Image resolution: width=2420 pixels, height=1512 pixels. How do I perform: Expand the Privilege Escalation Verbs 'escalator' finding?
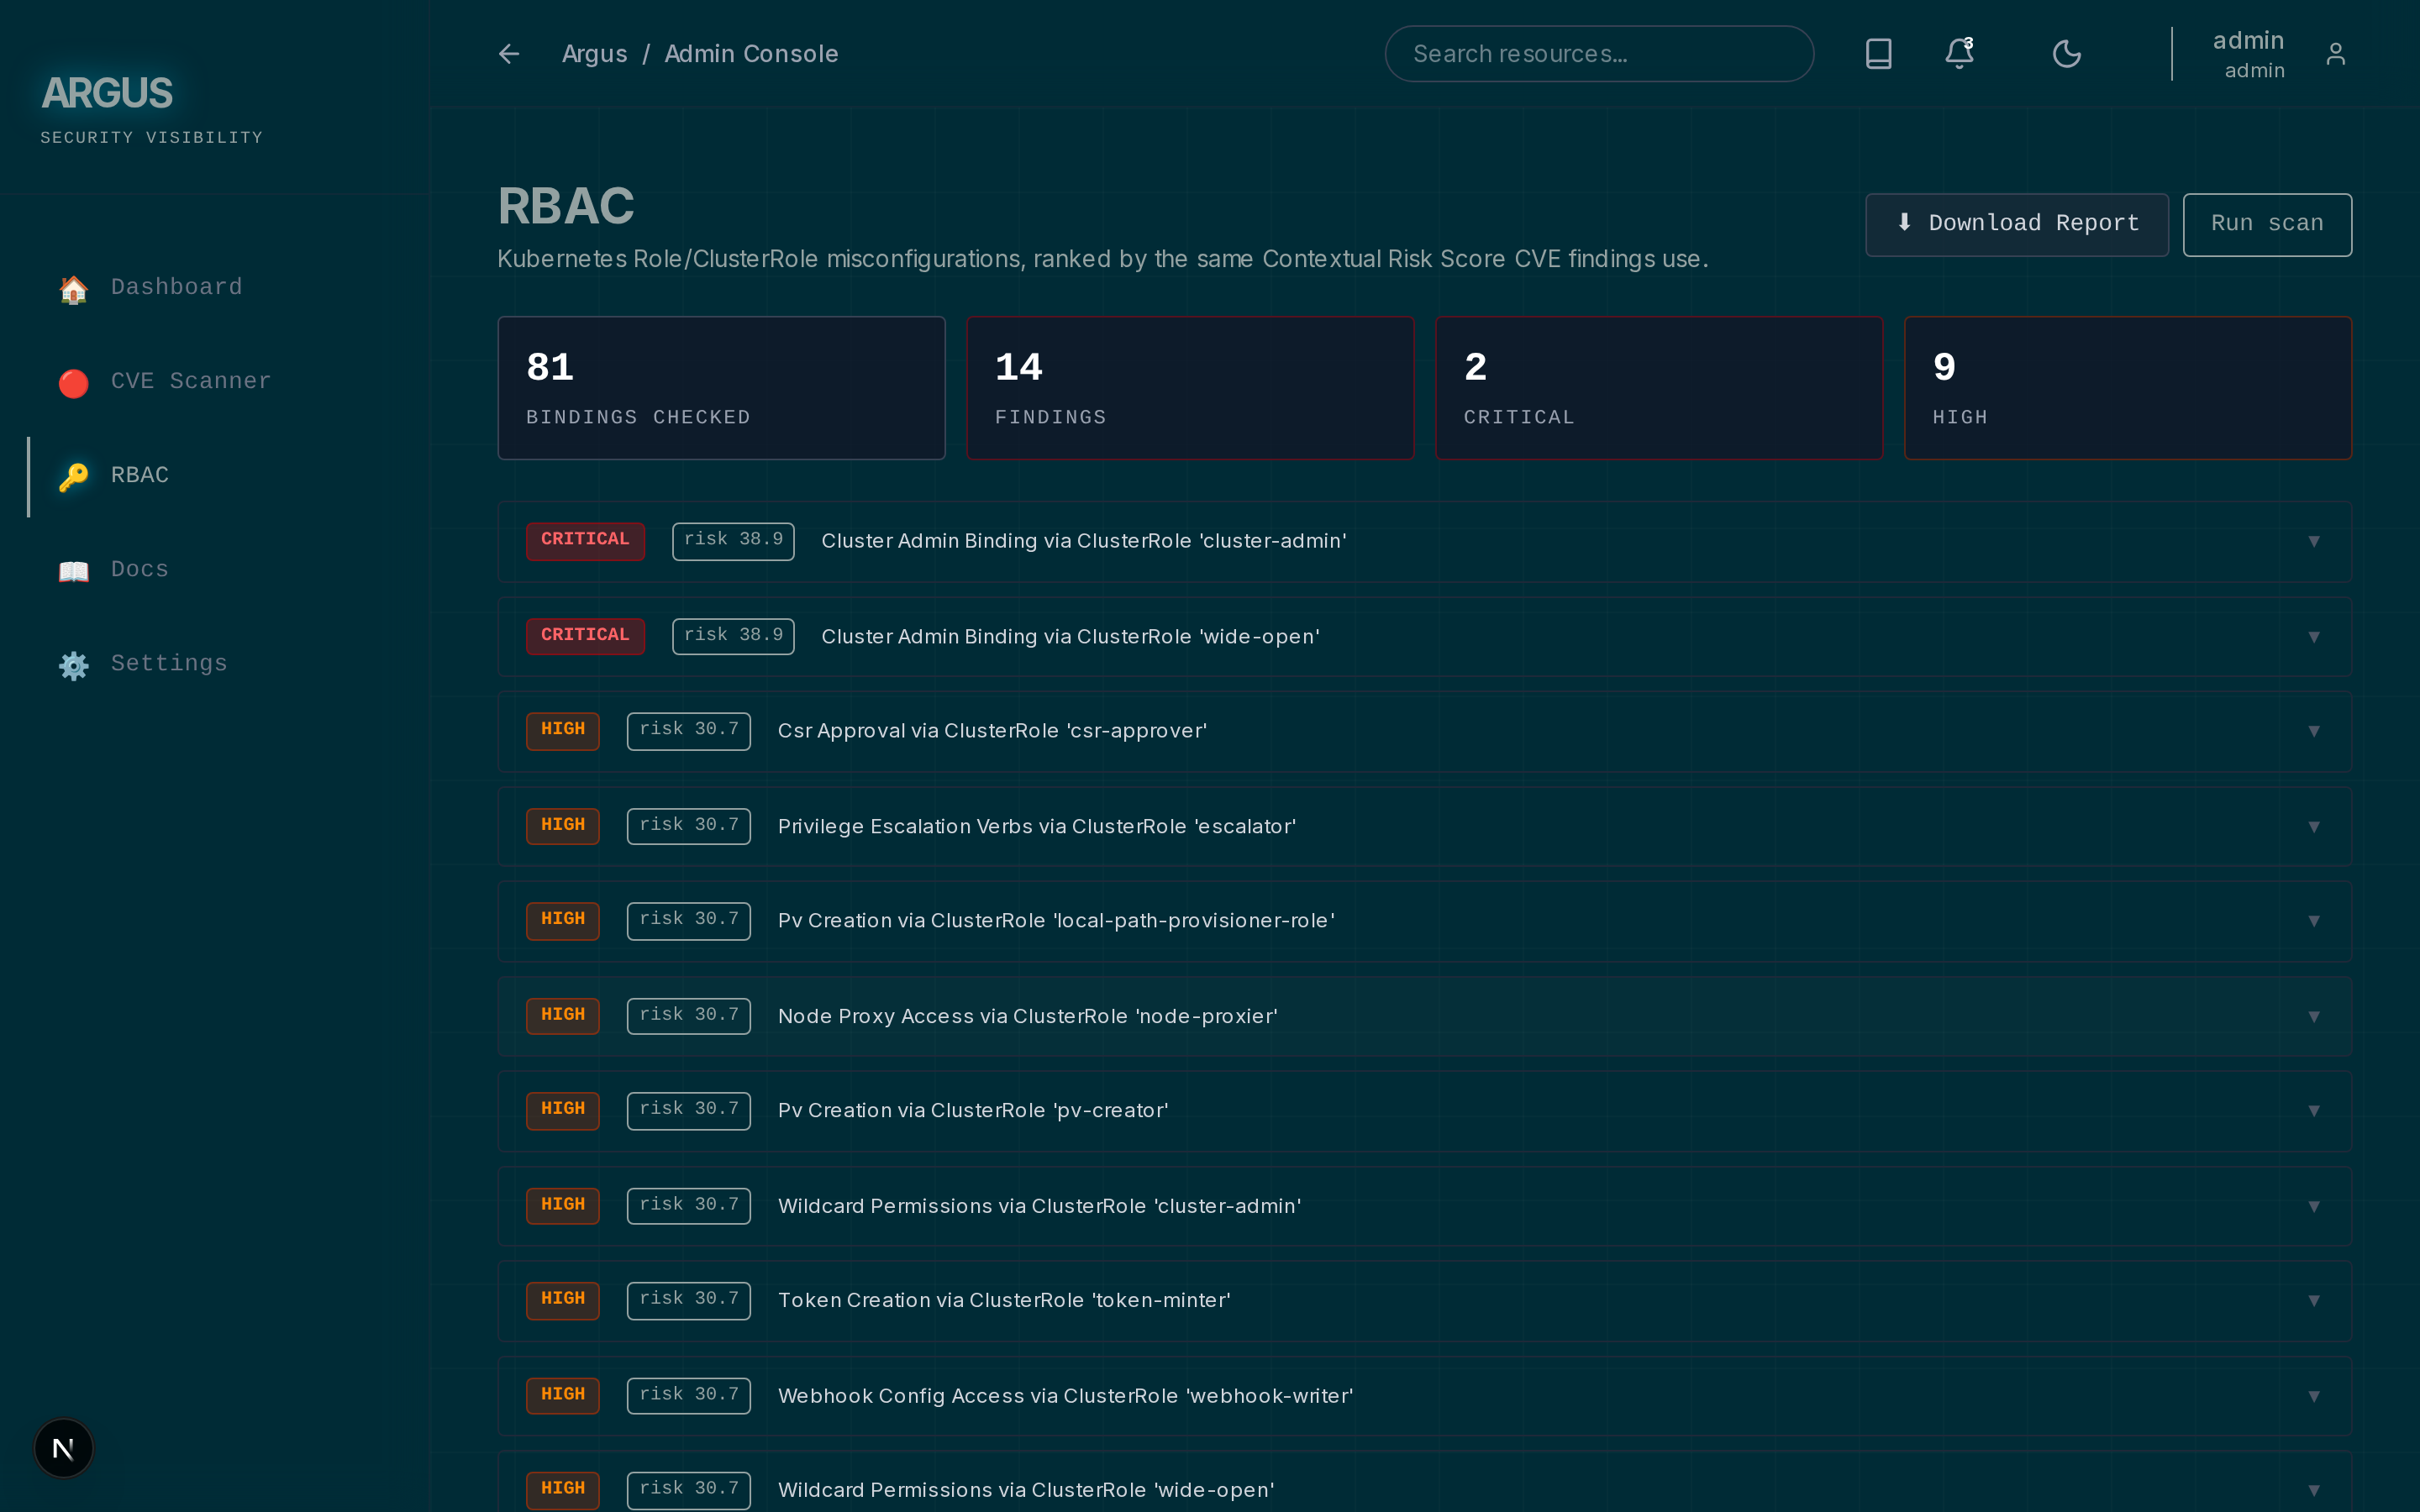pyautogui.click(x=1424, y=827)
